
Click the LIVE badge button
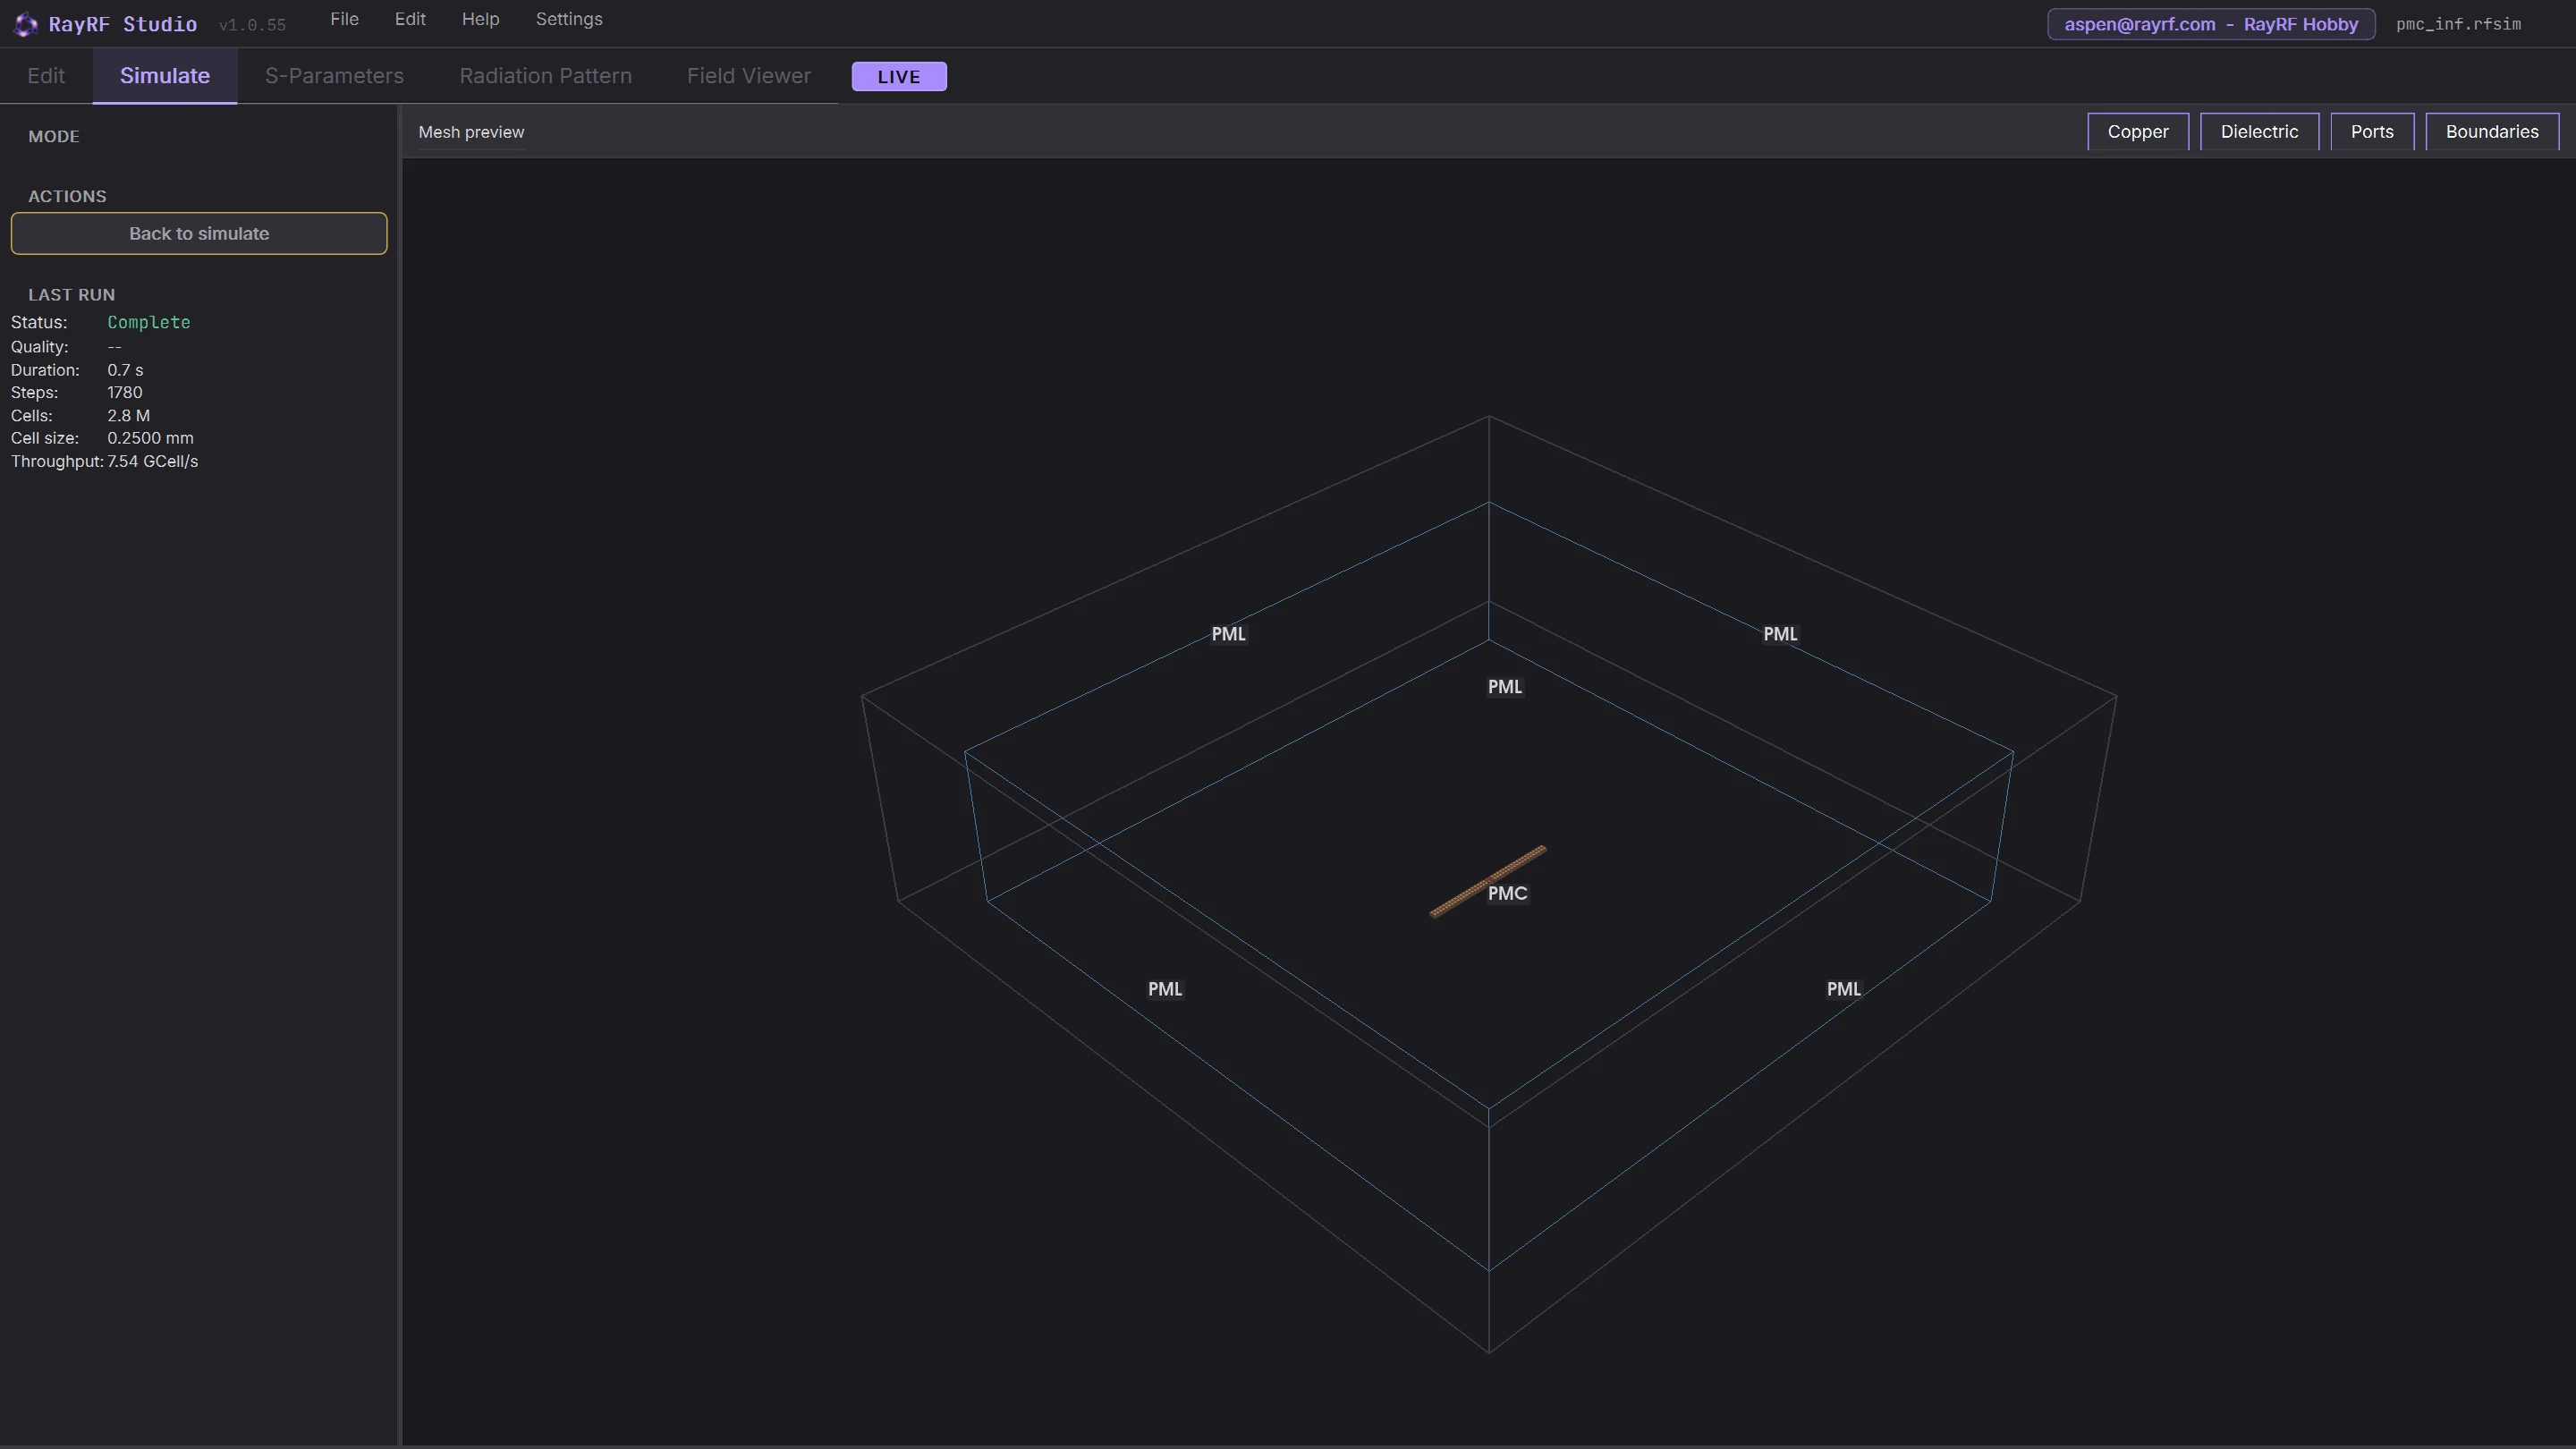pos(899,76)
